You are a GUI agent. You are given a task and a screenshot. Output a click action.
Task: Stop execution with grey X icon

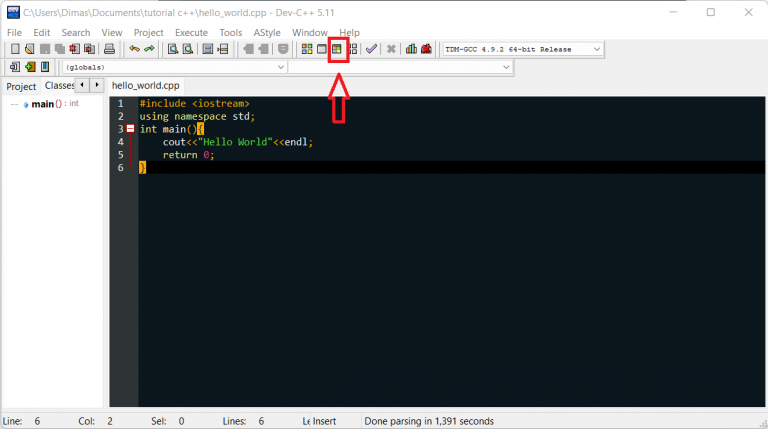click(x=391, y=49)
